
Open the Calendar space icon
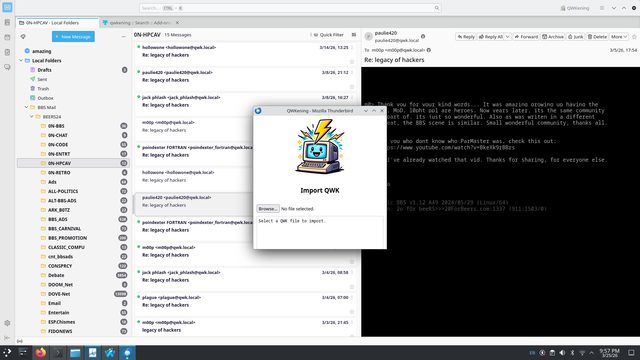pyautogui.click(x=7, y=37)
